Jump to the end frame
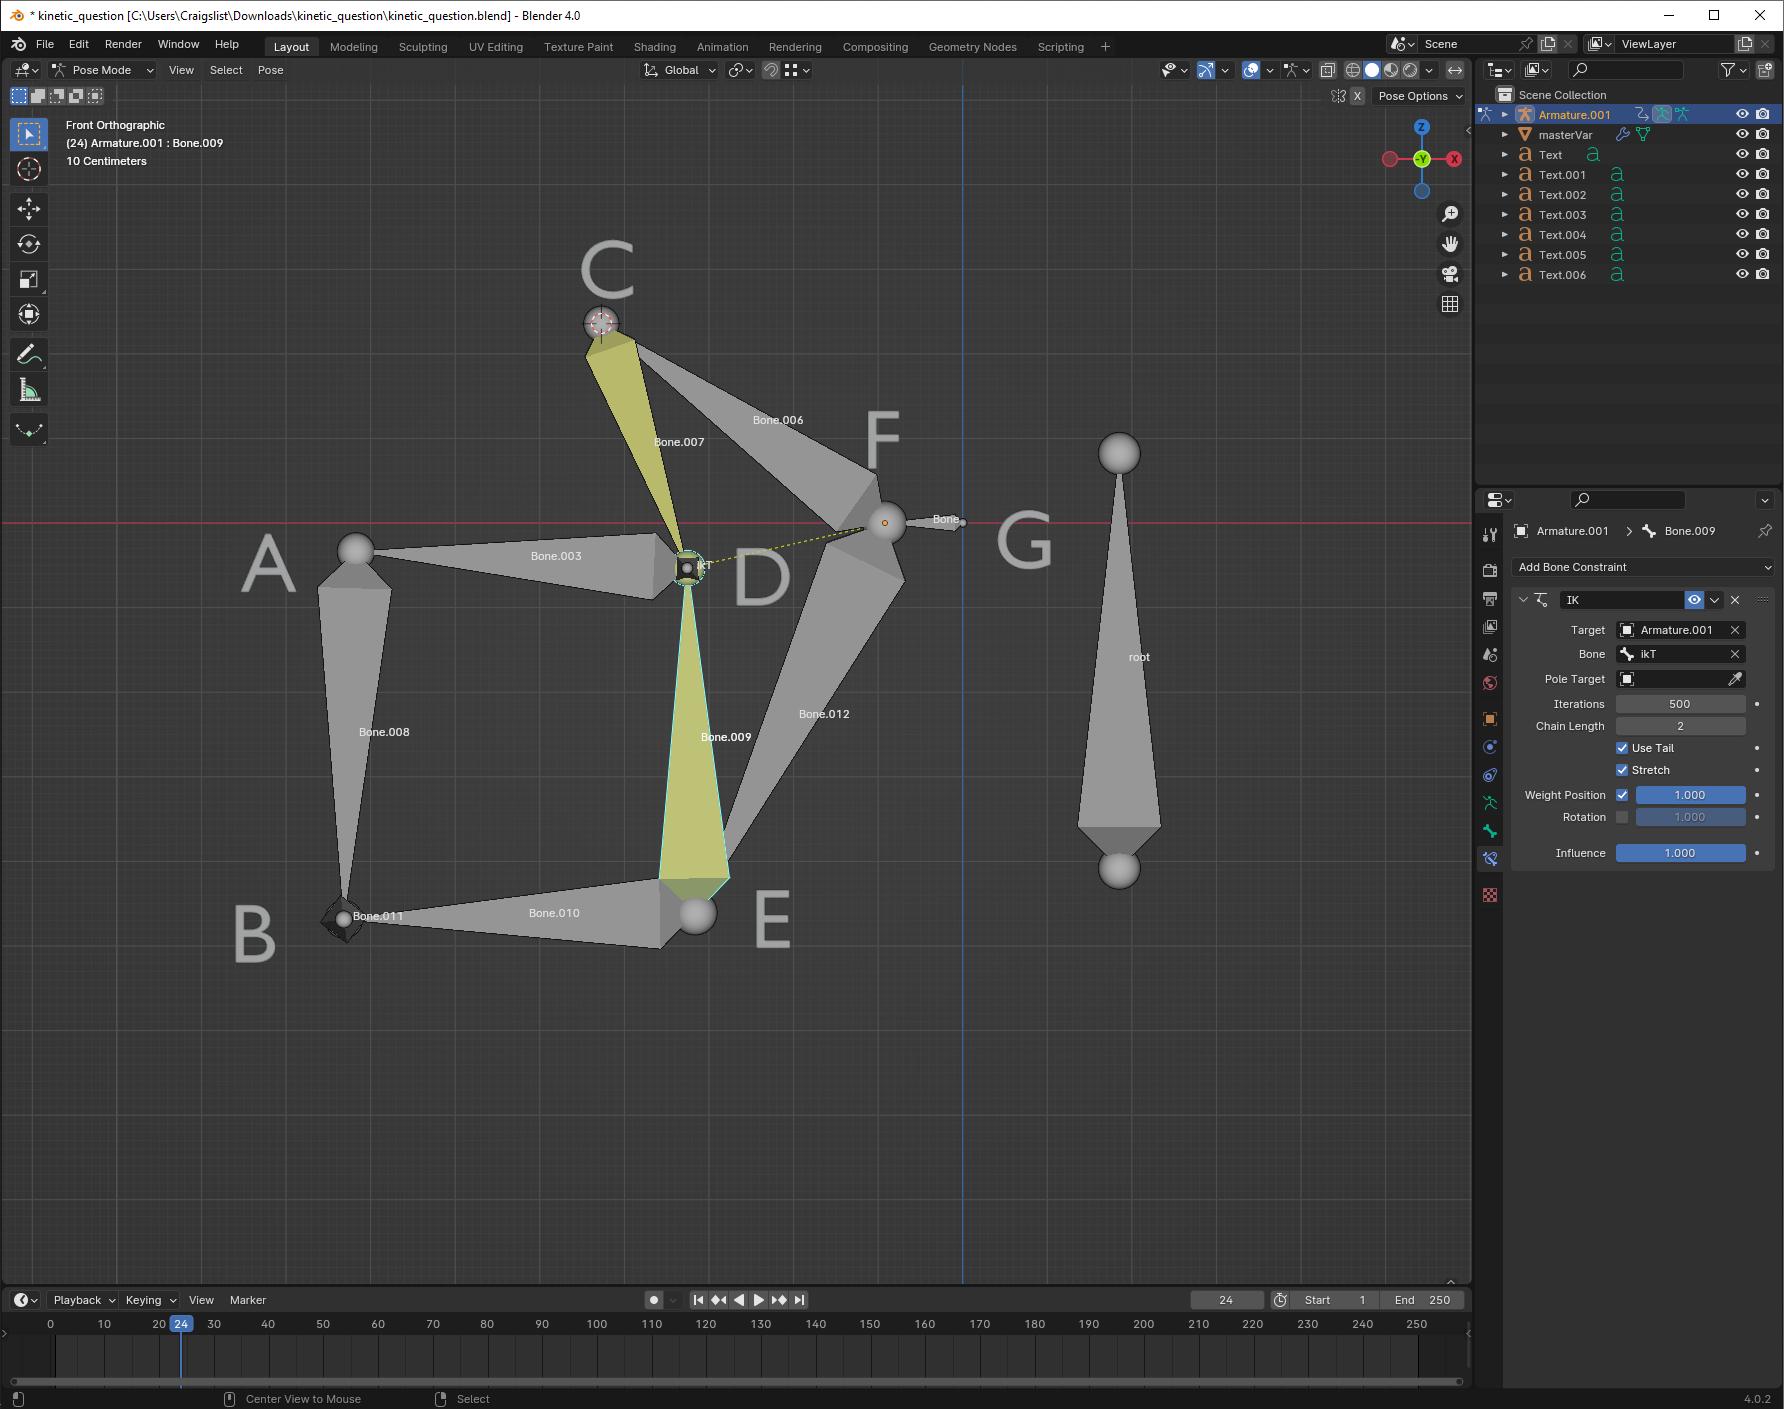 pyautogui.click(x=799, y=1300)
